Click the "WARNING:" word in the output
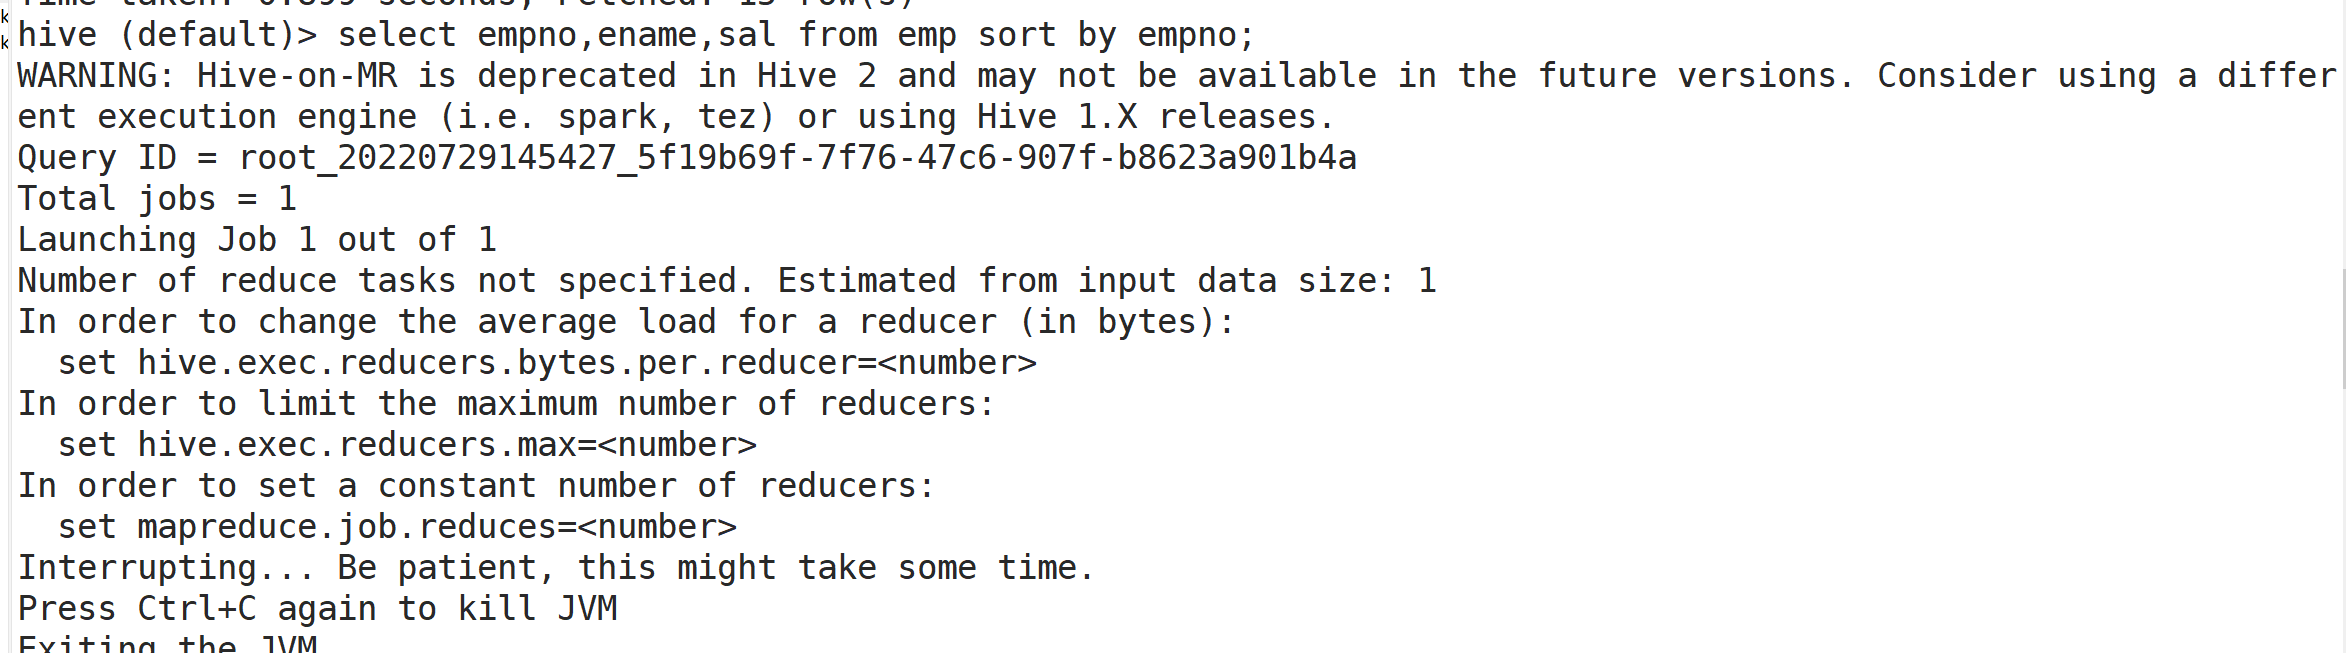The image size is (2346, 653). pyautogui.click(x=96, y=76)
